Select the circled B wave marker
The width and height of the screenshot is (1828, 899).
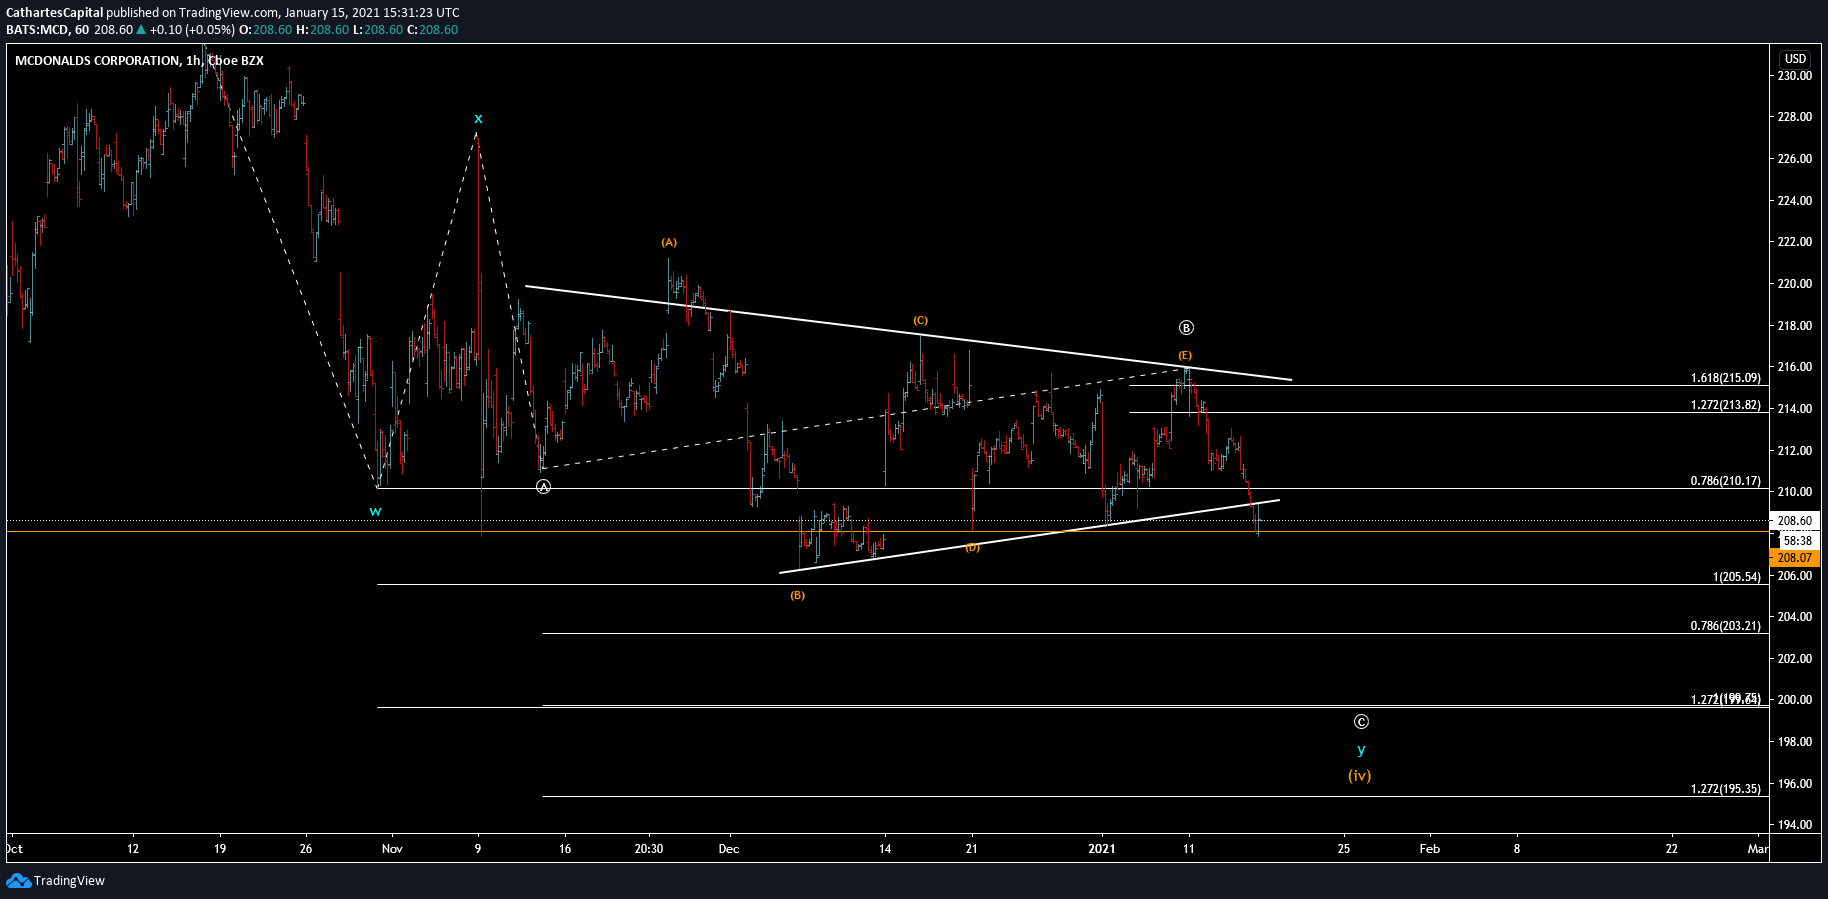[1186, 328]
